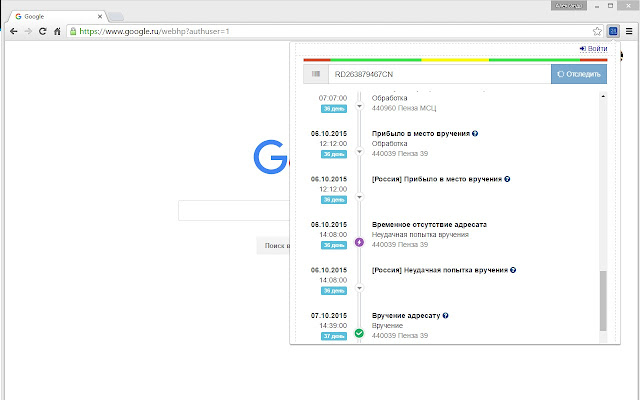The image size is (640, 400).
Task: Bookmark this page with the star
Action: 597,31
